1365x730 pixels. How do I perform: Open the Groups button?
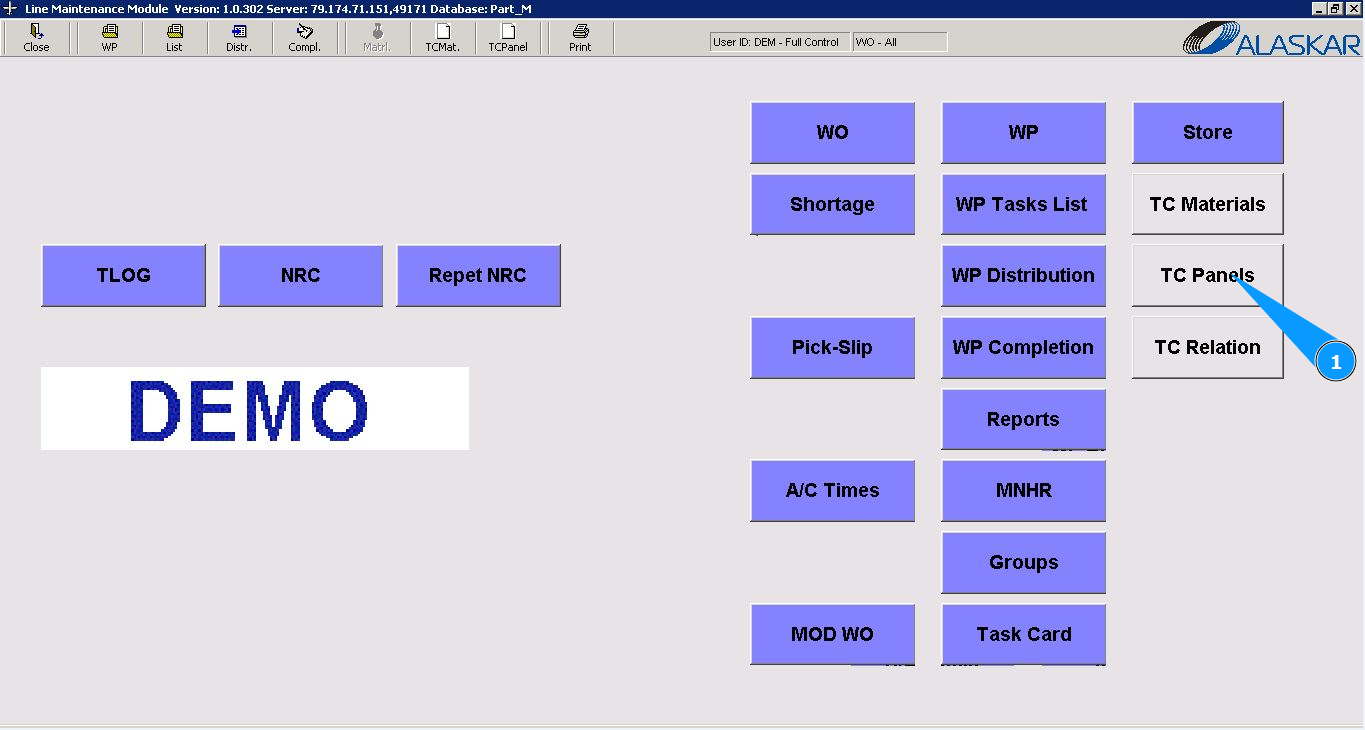click(1023, 562)
